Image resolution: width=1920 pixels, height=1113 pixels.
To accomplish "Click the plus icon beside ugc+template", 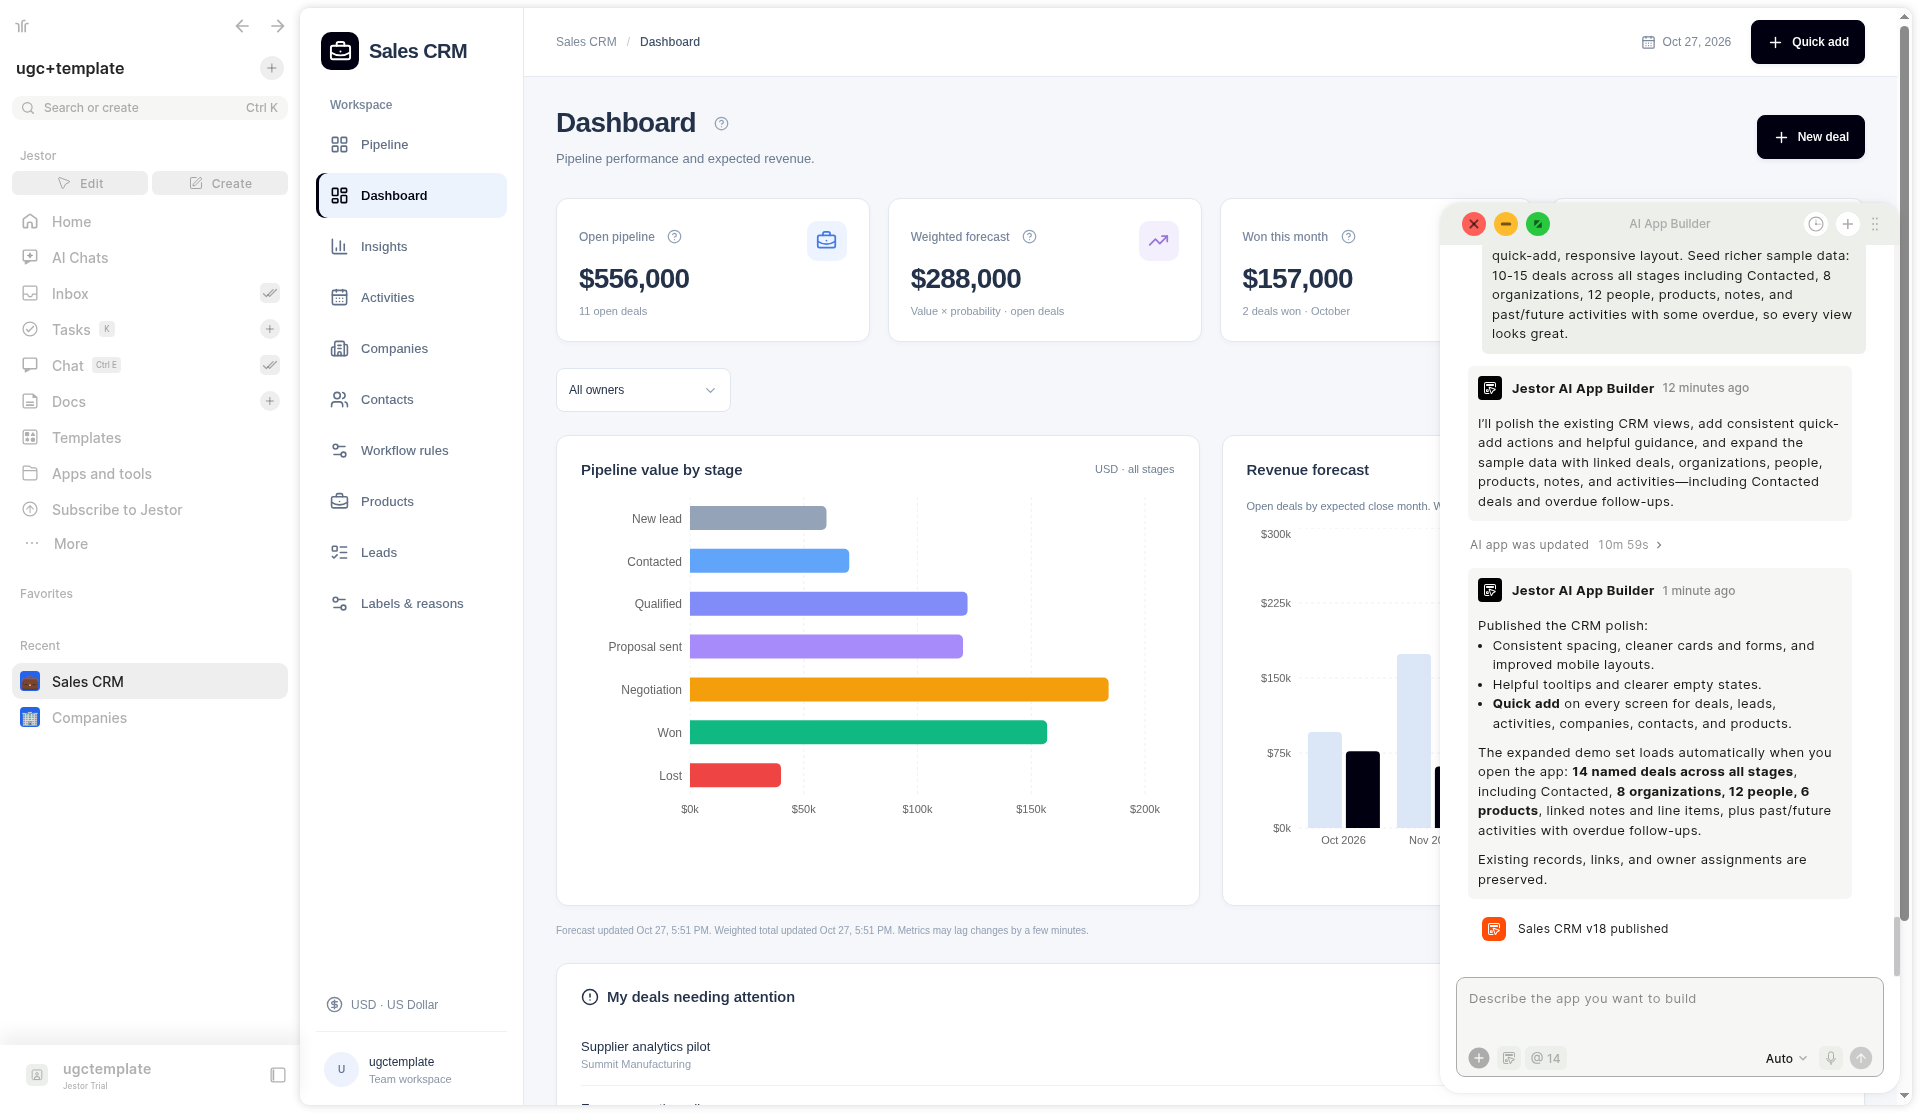I will coord(271,68).
